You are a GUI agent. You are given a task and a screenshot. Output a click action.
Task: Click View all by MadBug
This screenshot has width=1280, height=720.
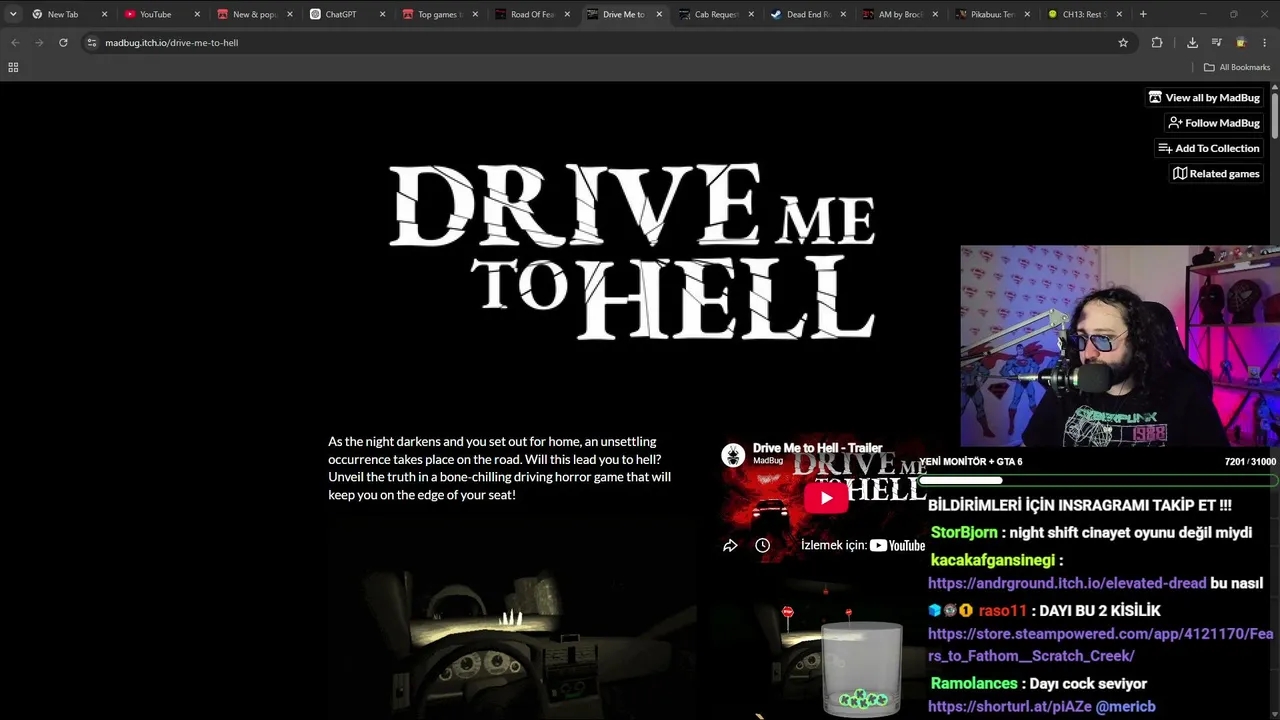tap(1204, 97)
